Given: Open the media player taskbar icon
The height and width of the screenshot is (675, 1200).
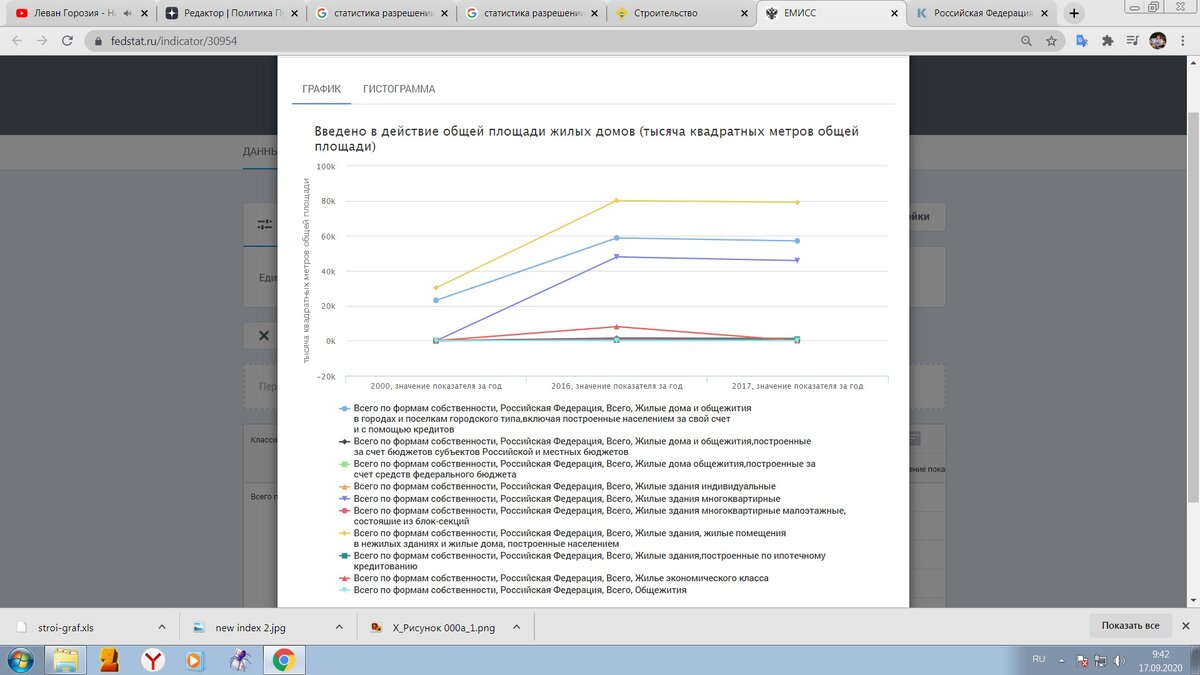Looking at the screenshot, I should coord(195,660).
